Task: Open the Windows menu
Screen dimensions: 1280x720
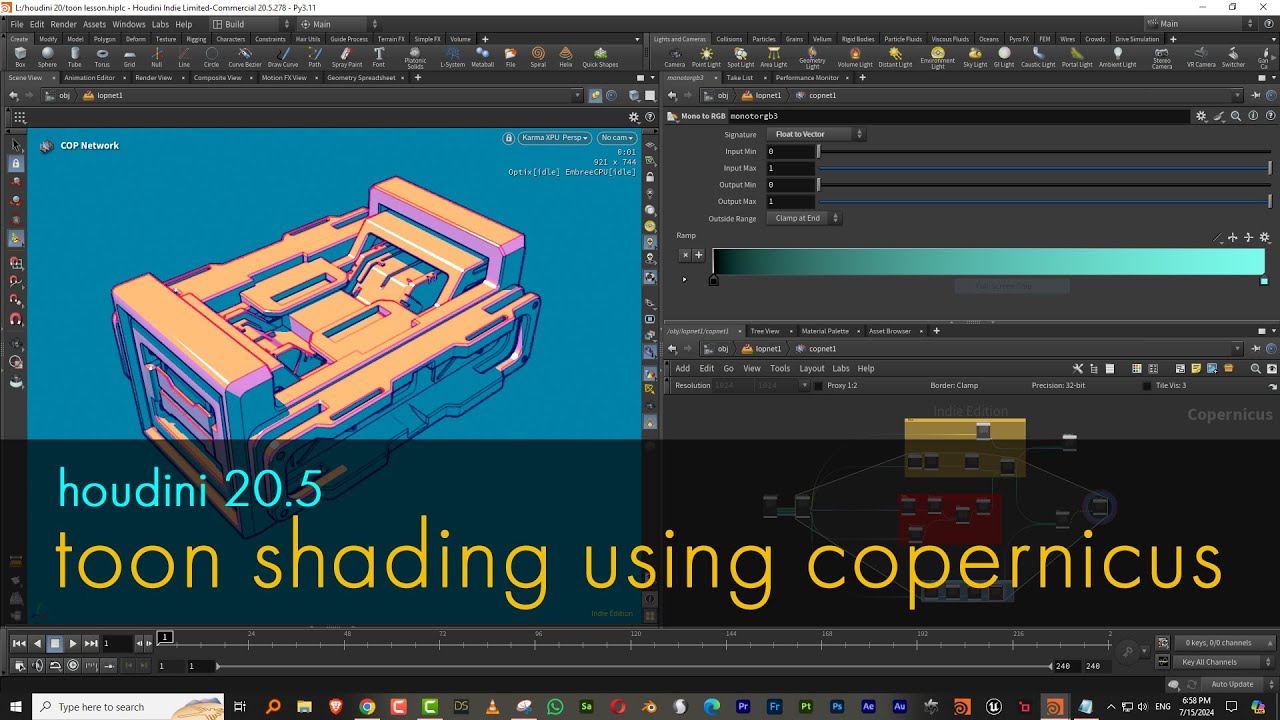Action: [128, 24]
